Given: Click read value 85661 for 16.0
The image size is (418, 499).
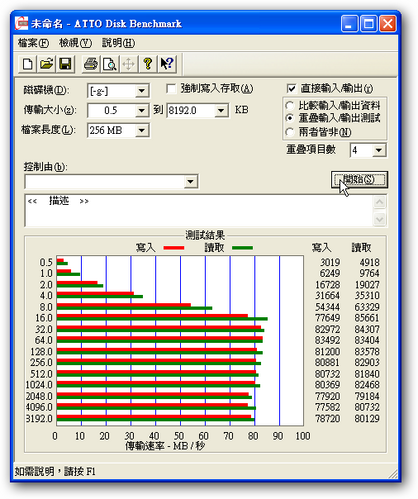Looking at the screenshot, I should [x=367, y=318].
